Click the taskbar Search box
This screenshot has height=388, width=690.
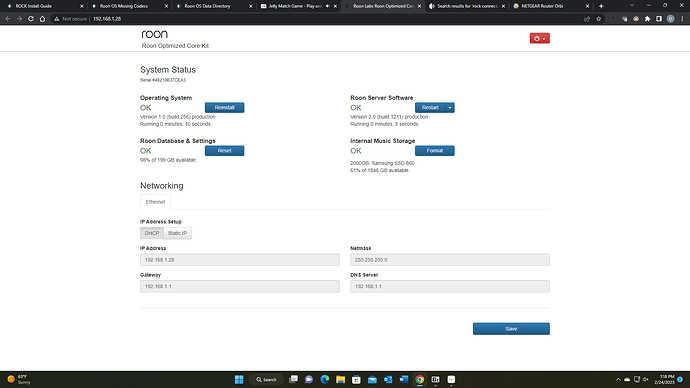click(267, 380)
